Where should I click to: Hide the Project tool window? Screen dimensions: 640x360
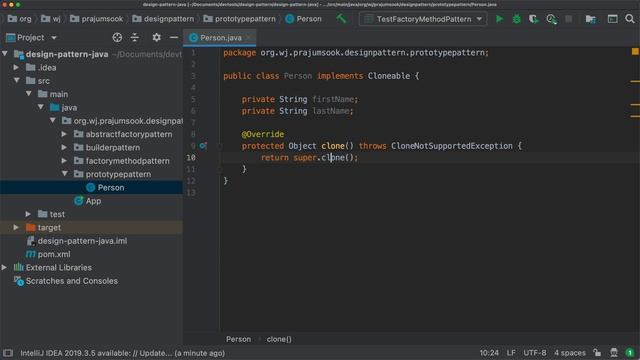click(174, 38)
